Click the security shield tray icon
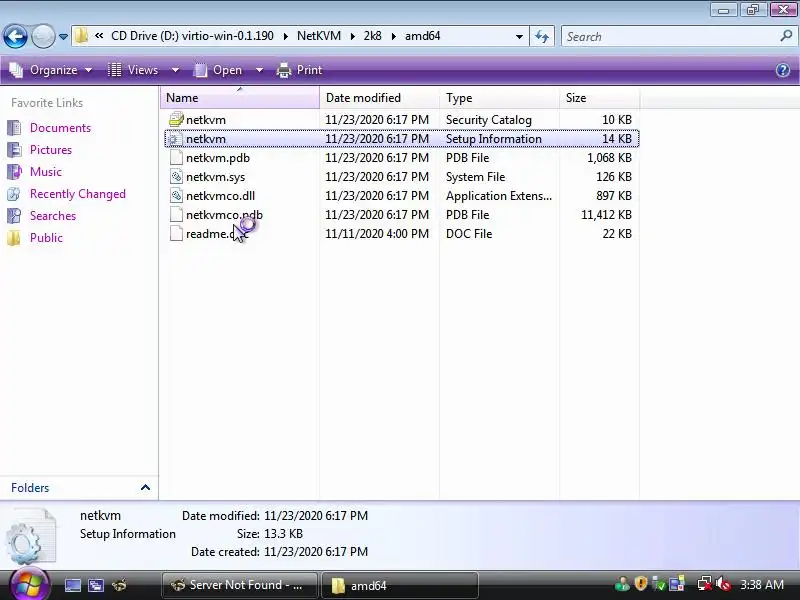The image size is (800, 600). click(641, 584)
